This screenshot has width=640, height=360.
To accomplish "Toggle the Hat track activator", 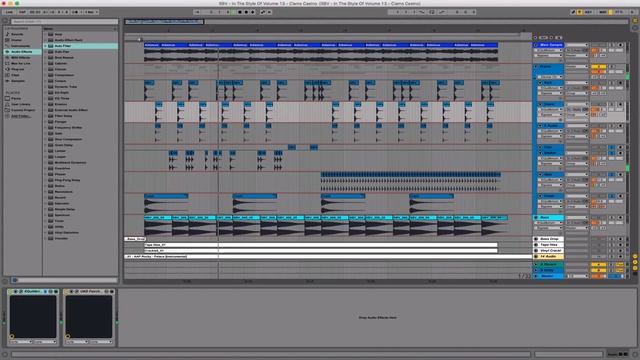I will pyautogui.click(x=598, y=175).
